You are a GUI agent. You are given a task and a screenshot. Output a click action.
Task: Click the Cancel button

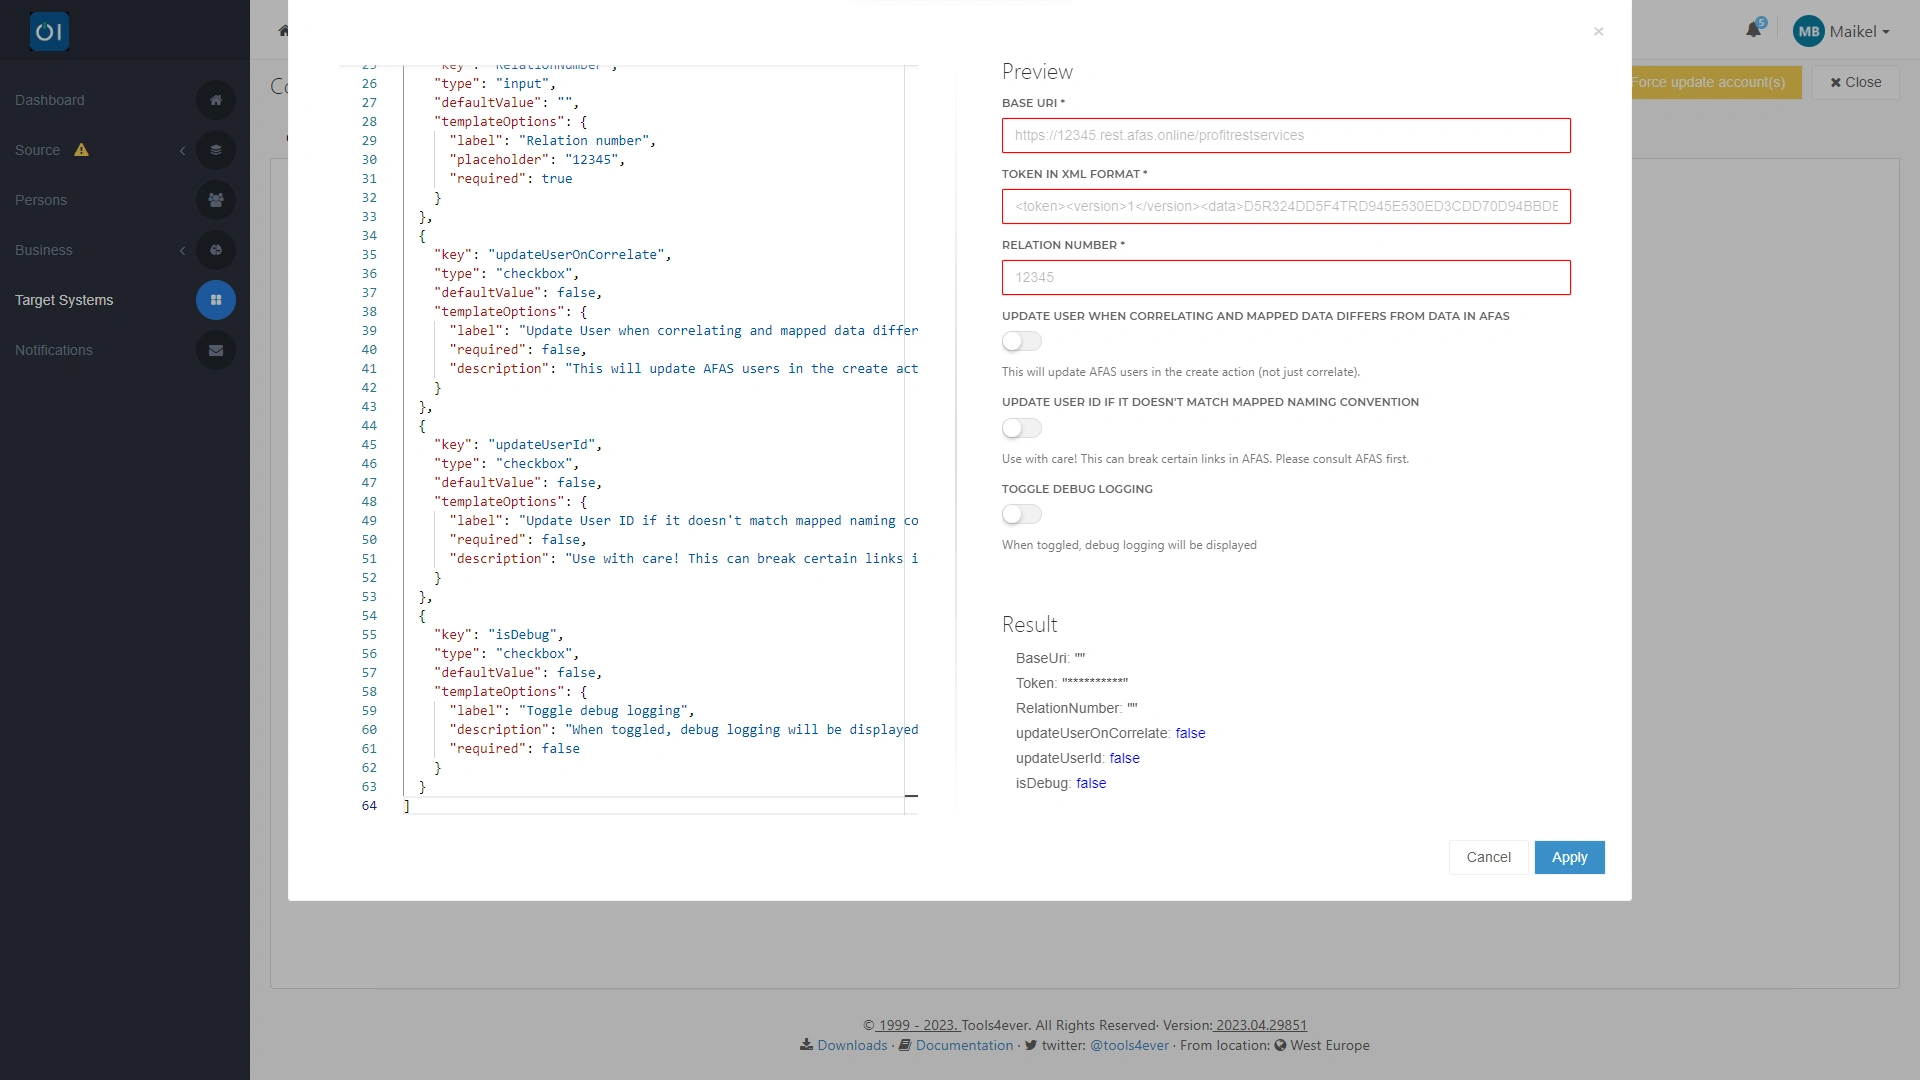[x=1488, y=857]
